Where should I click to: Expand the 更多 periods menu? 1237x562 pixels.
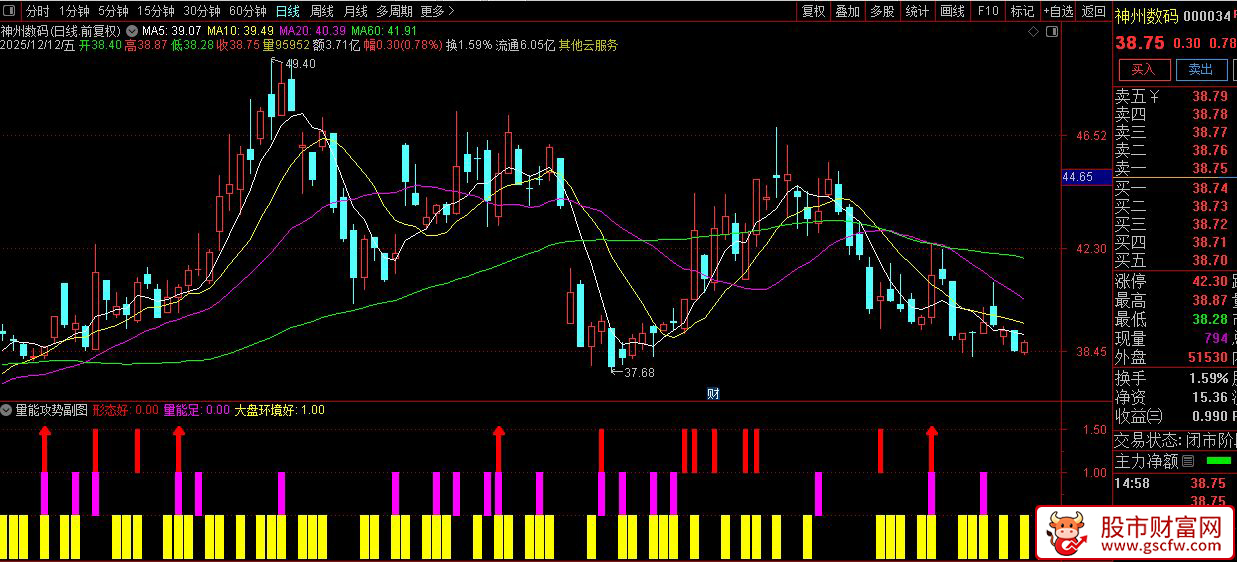437,11
